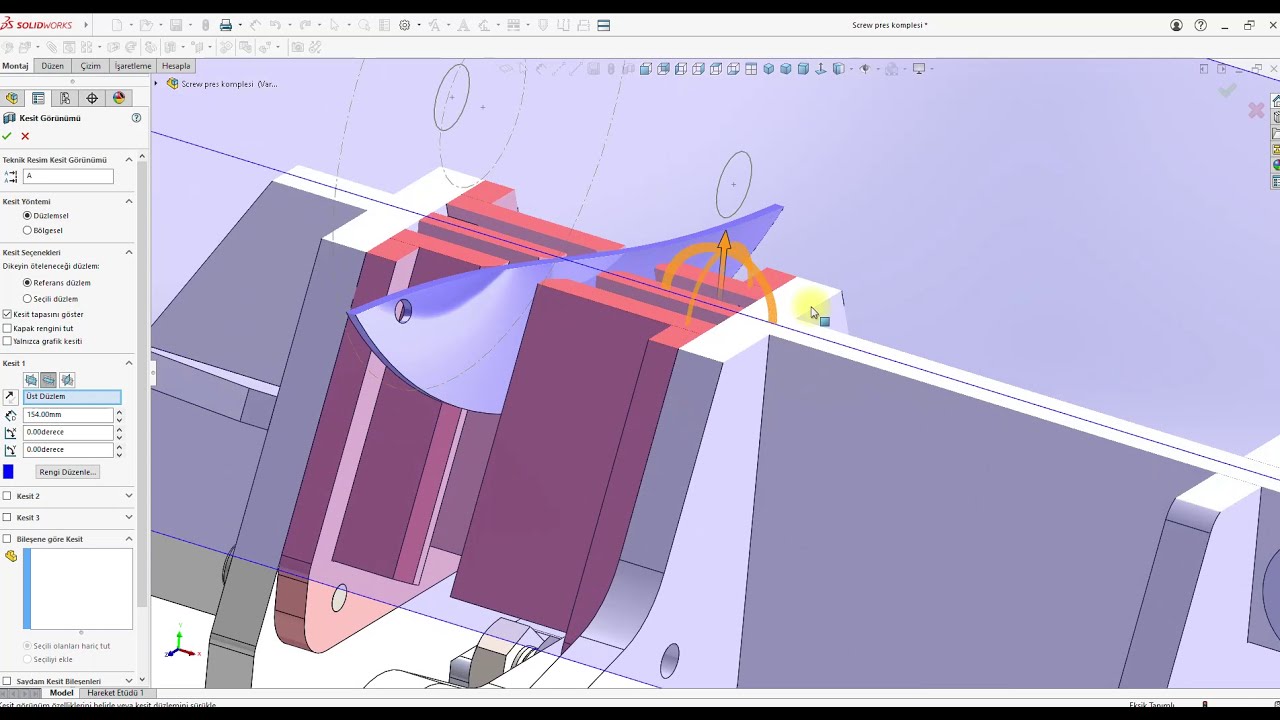Click the Print icon in top toolbar

tap(226, 25)
